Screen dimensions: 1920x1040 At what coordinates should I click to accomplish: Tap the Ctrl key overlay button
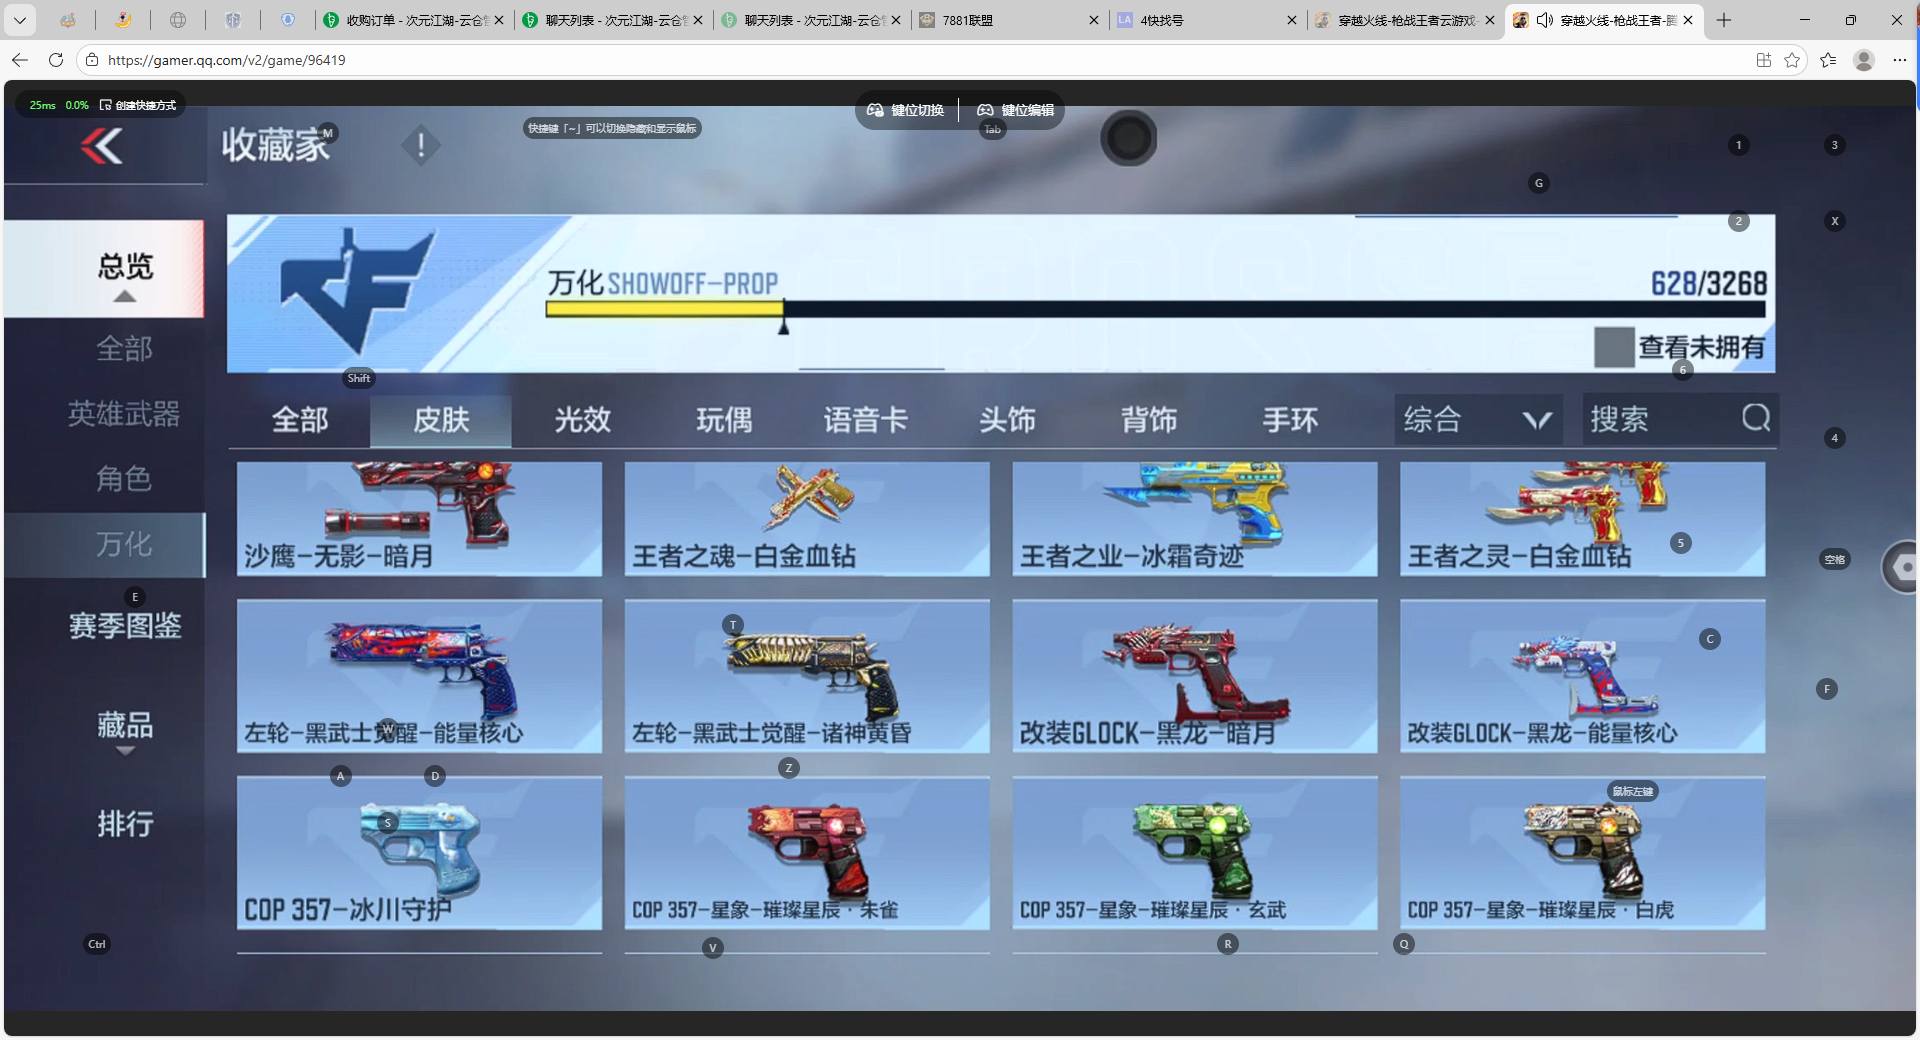tap(97, 944)
